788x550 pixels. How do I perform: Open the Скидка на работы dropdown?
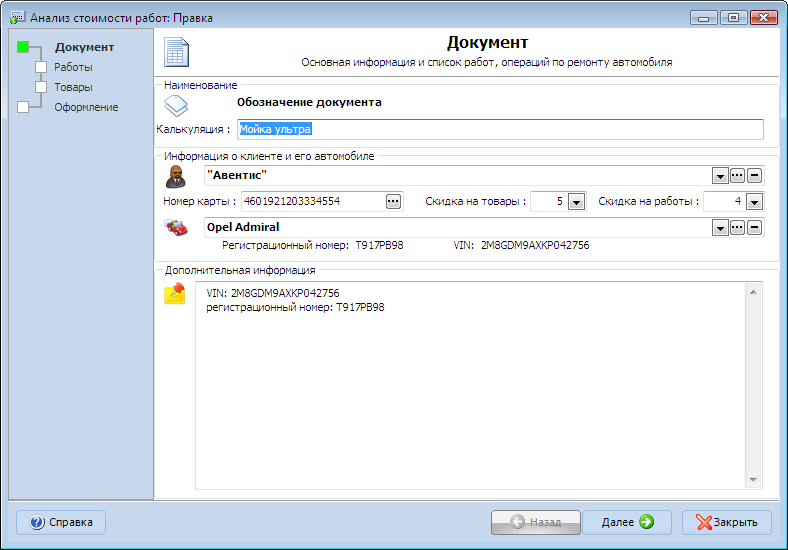tap(754, 202)
